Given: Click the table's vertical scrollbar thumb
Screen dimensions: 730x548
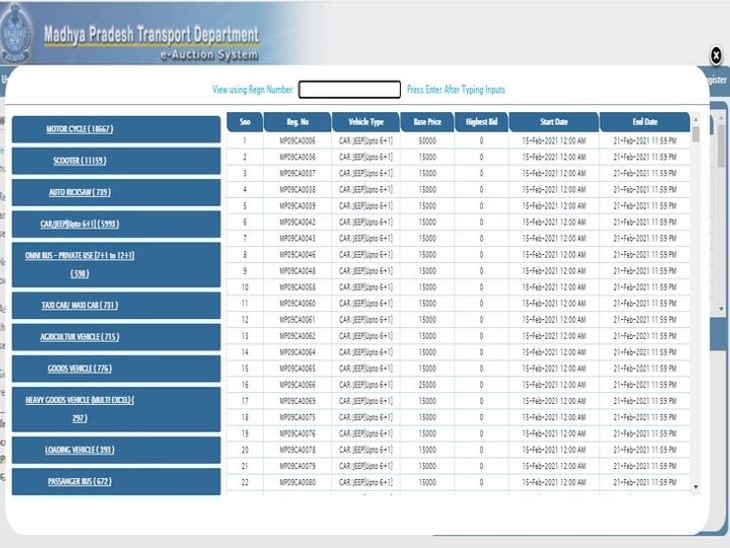Looking at the screenshot, I should [x=696, y=135].
